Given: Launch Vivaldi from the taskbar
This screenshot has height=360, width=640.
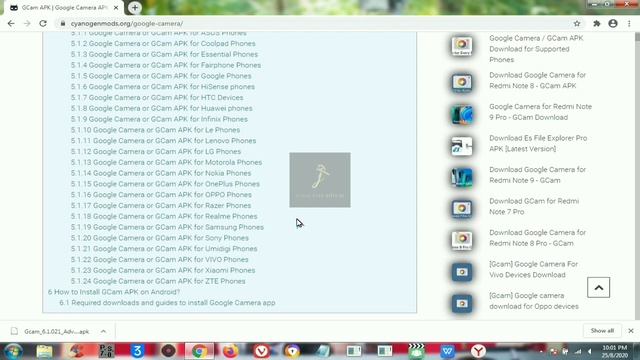Looking at the screenshot, I should pyautogui.click(x=261, y=351).
